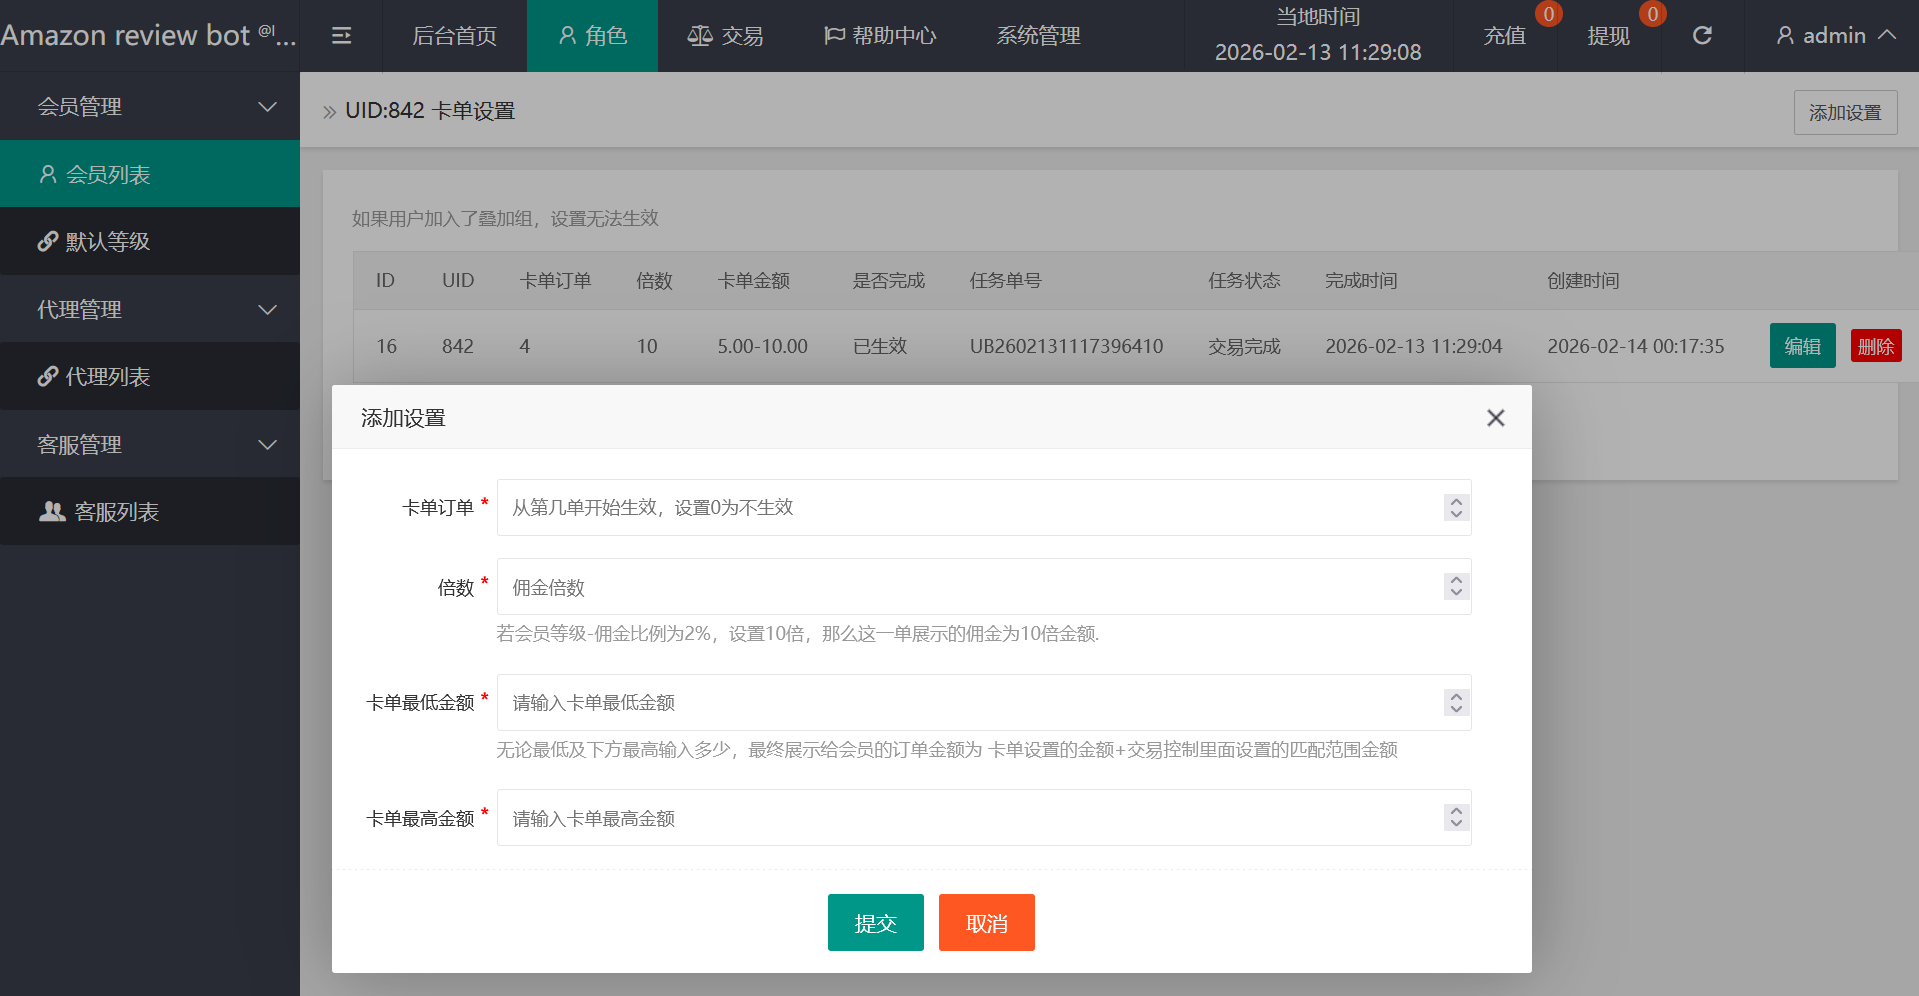1919x996 pixels.
Task: Open 会员列表 in the sidebar
Action: point(150,174)
